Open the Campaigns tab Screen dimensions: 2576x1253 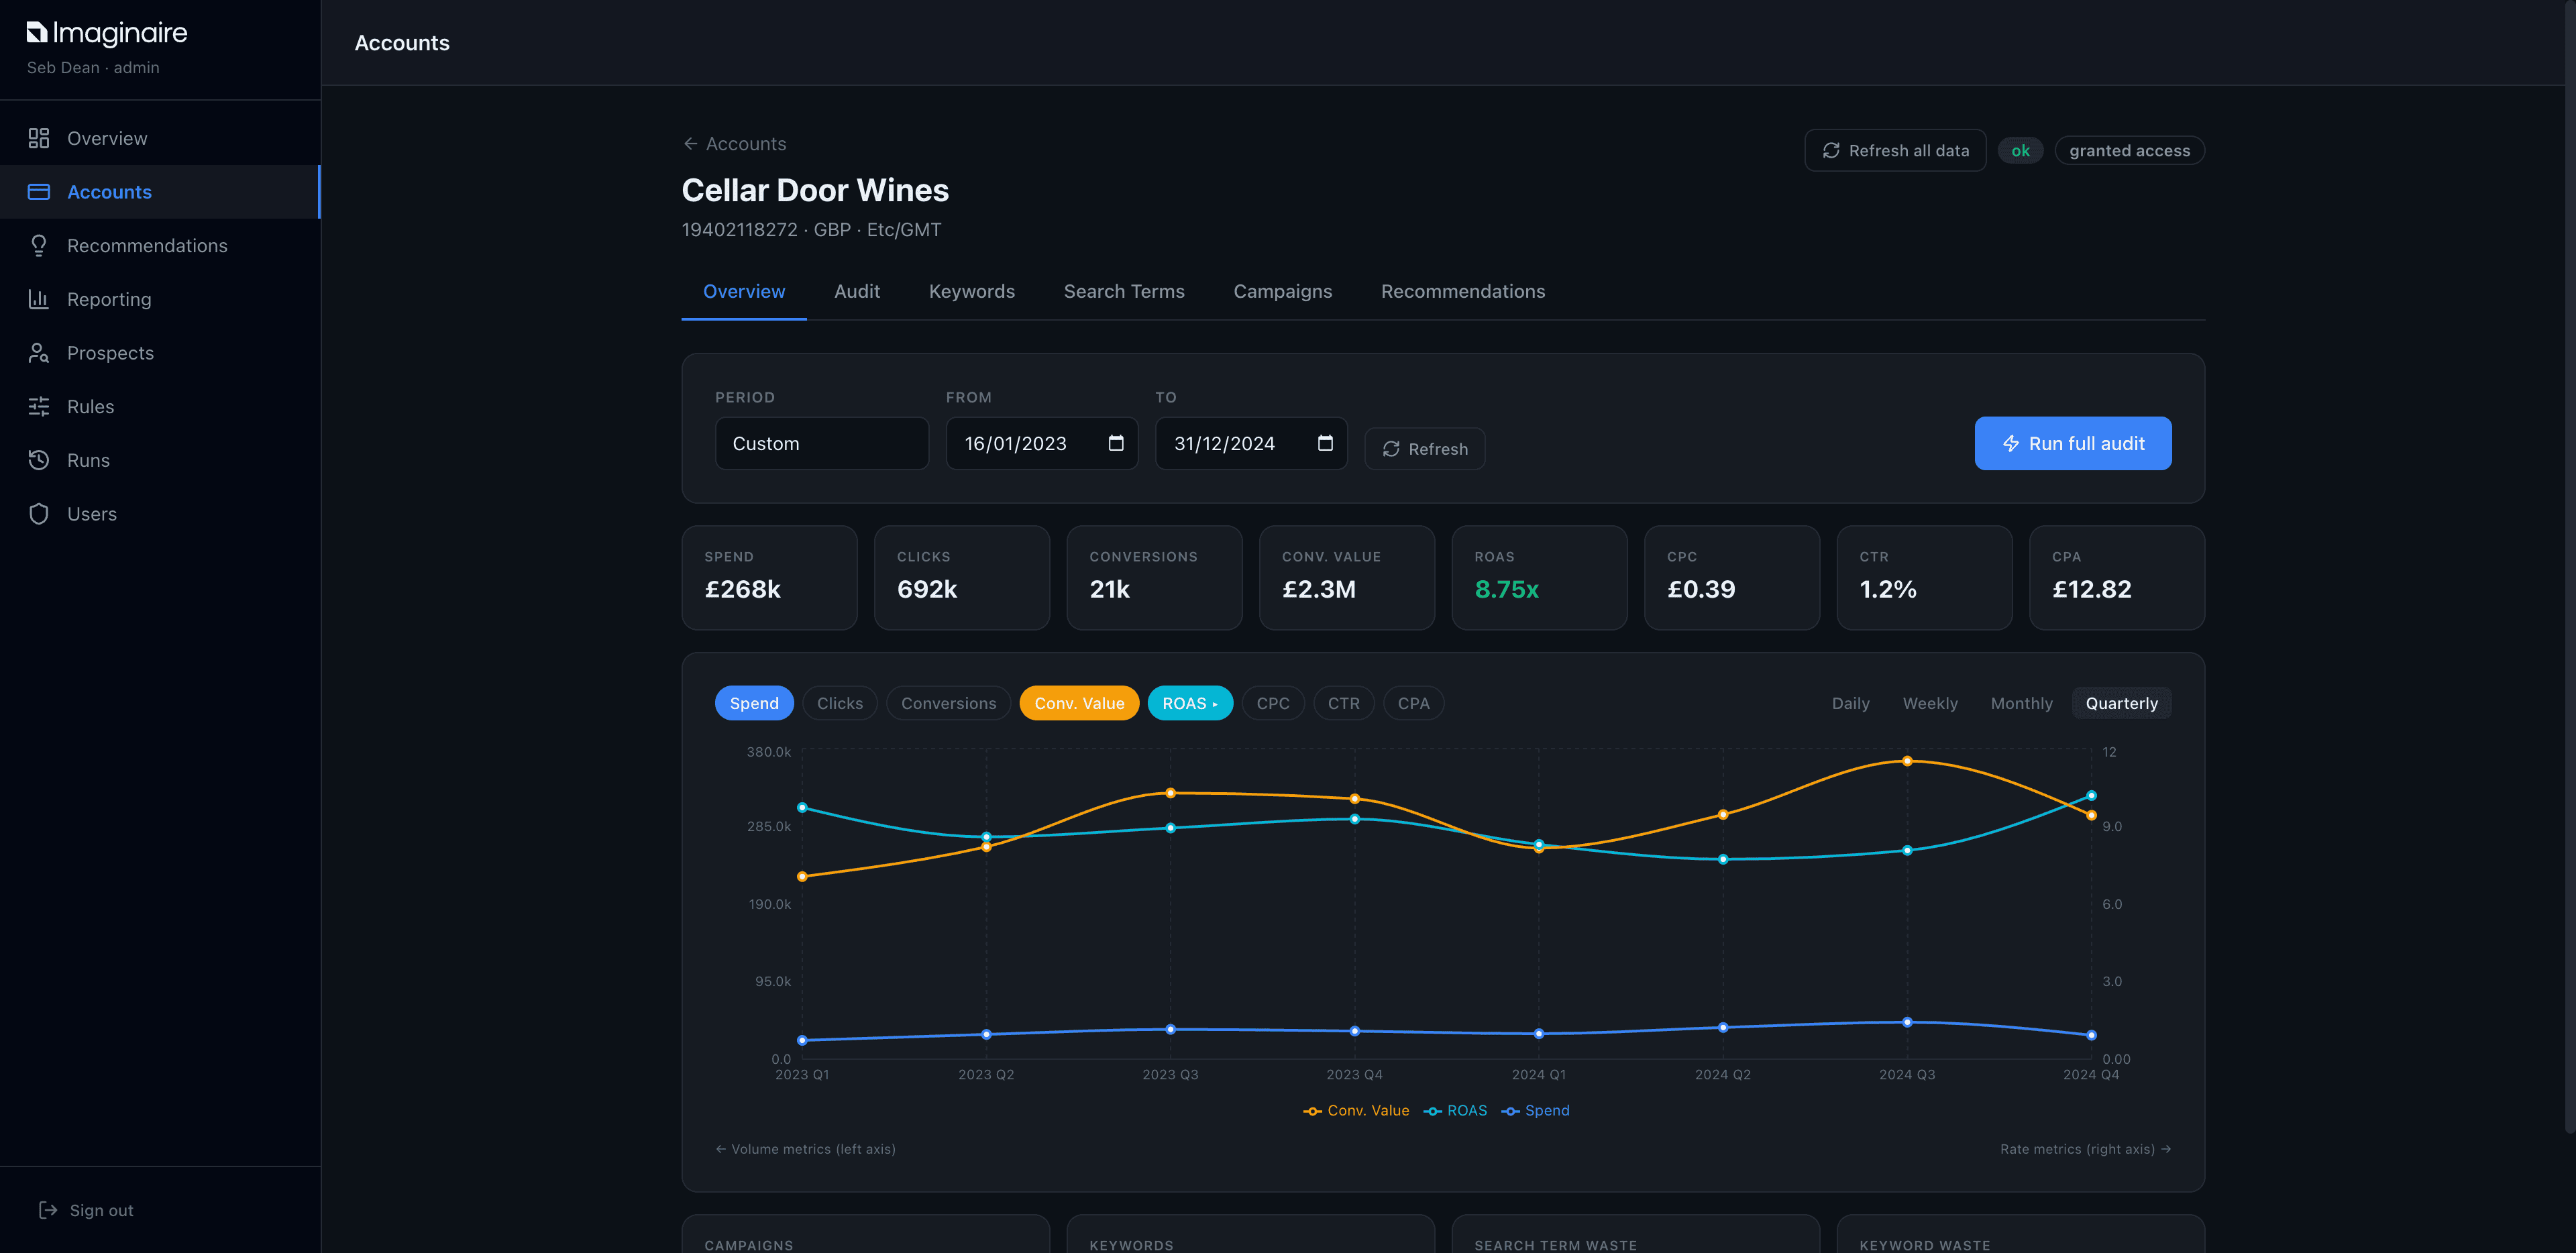1282,291
